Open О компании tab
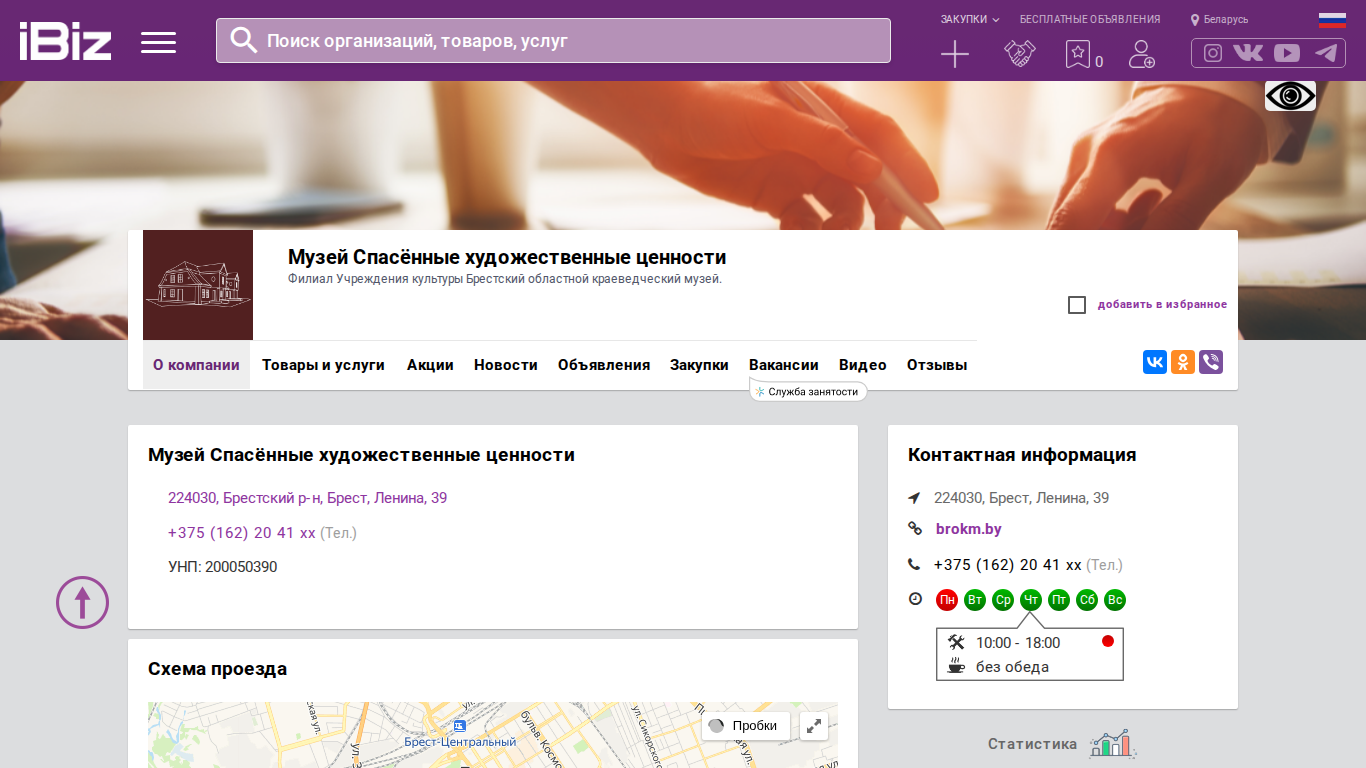 (196, 365)
